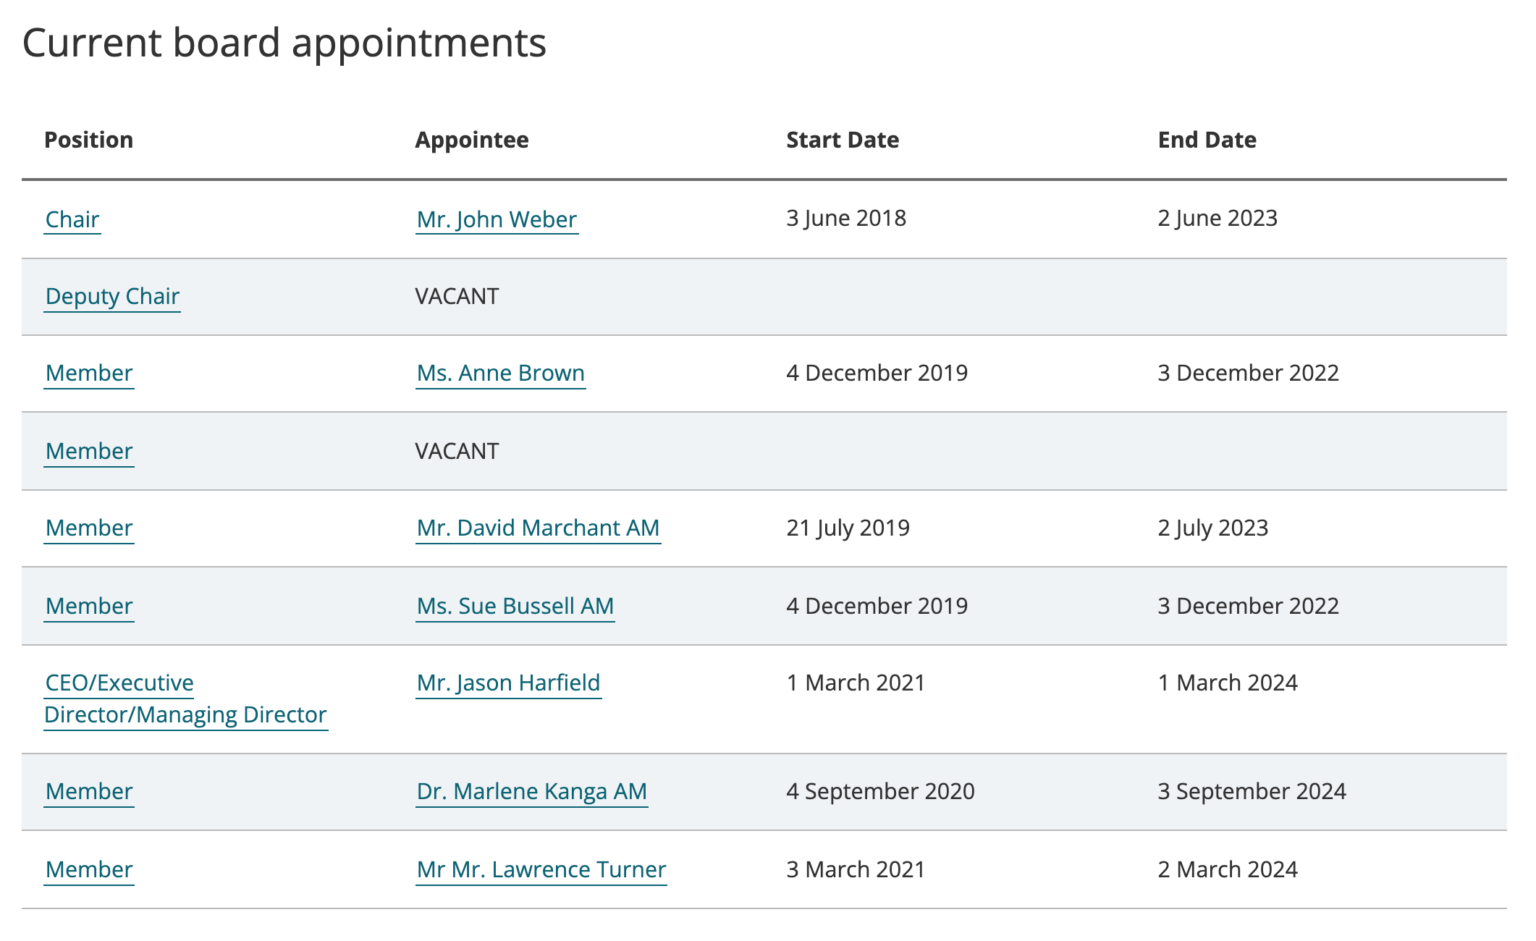
Task: Open the Member link beside David Marchant
Action: (88, 528)
